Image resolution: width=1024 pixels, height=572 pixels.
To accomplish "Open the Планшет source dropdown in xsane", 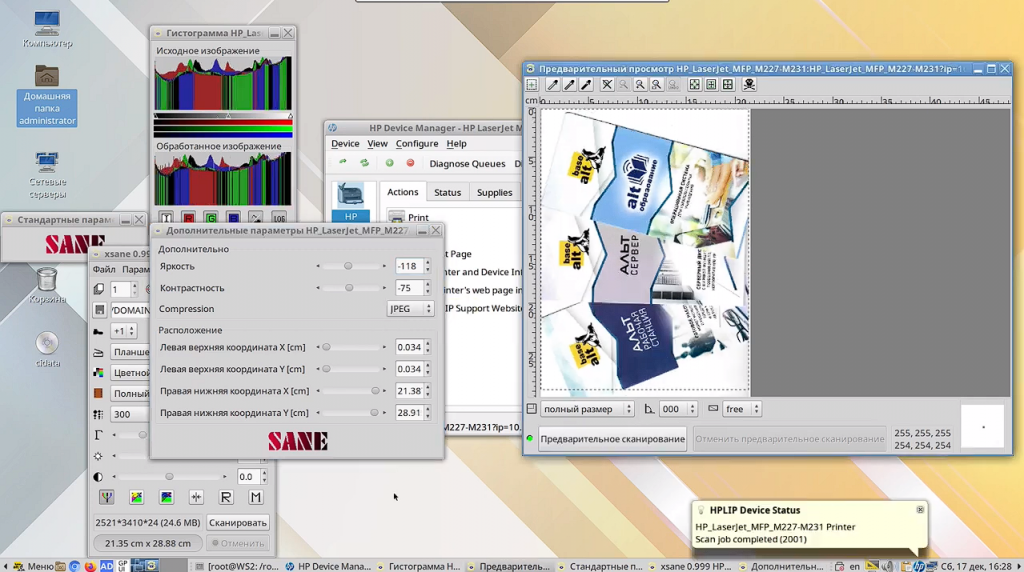I will [x=131, y=352].
